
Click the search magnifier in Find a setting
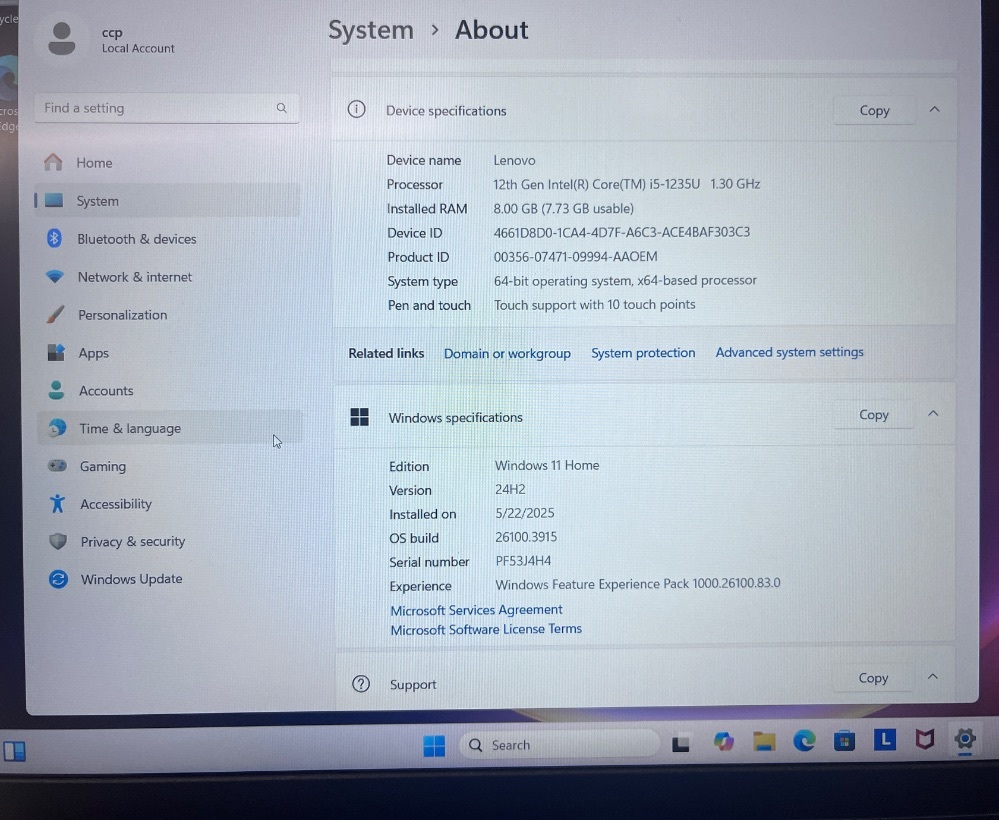[281, 108]
